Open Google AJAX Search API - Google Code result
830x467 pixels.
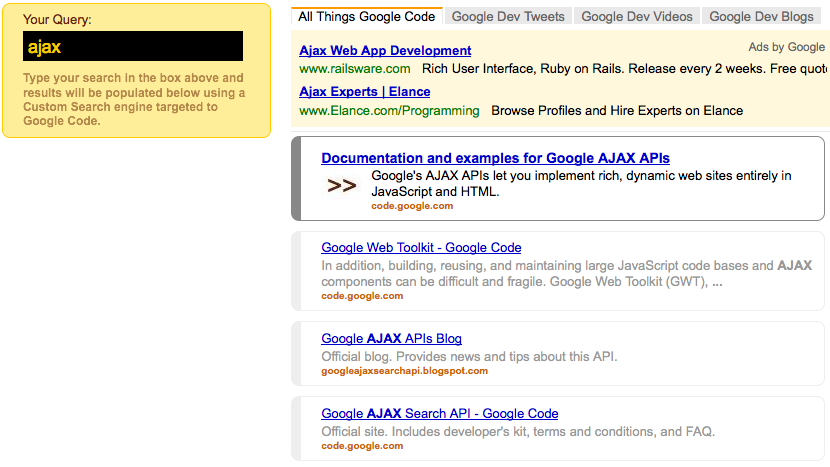(439, 413)
